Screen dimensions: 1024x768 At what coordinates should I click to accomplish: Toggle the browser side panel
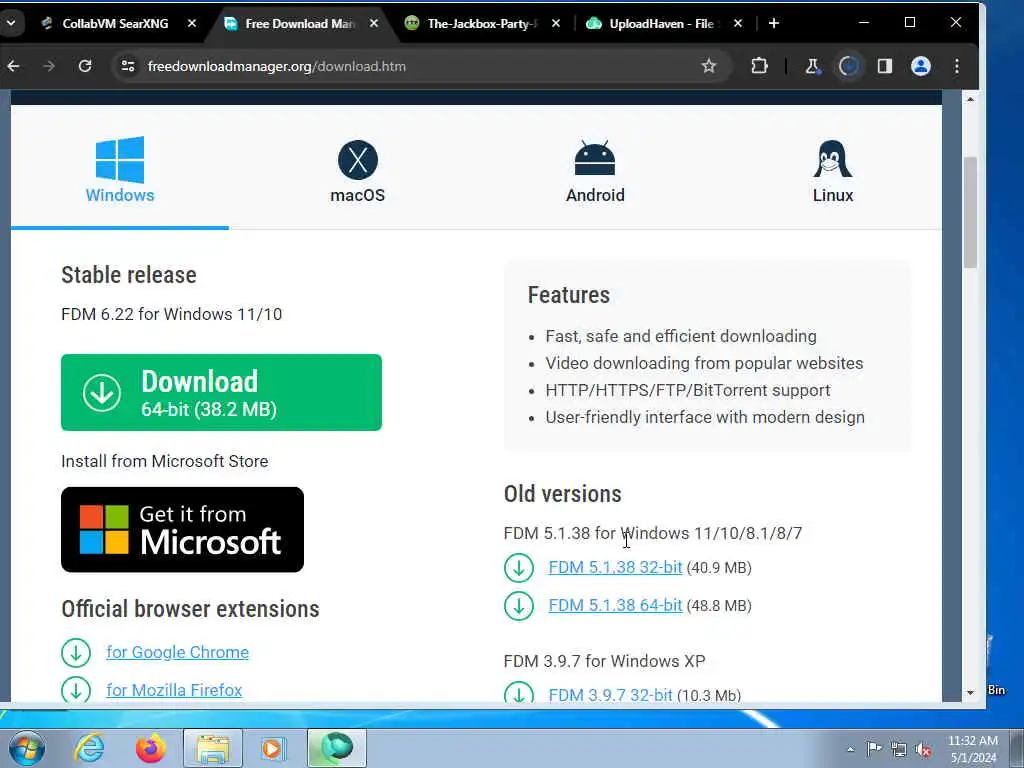tap(885, 66)
